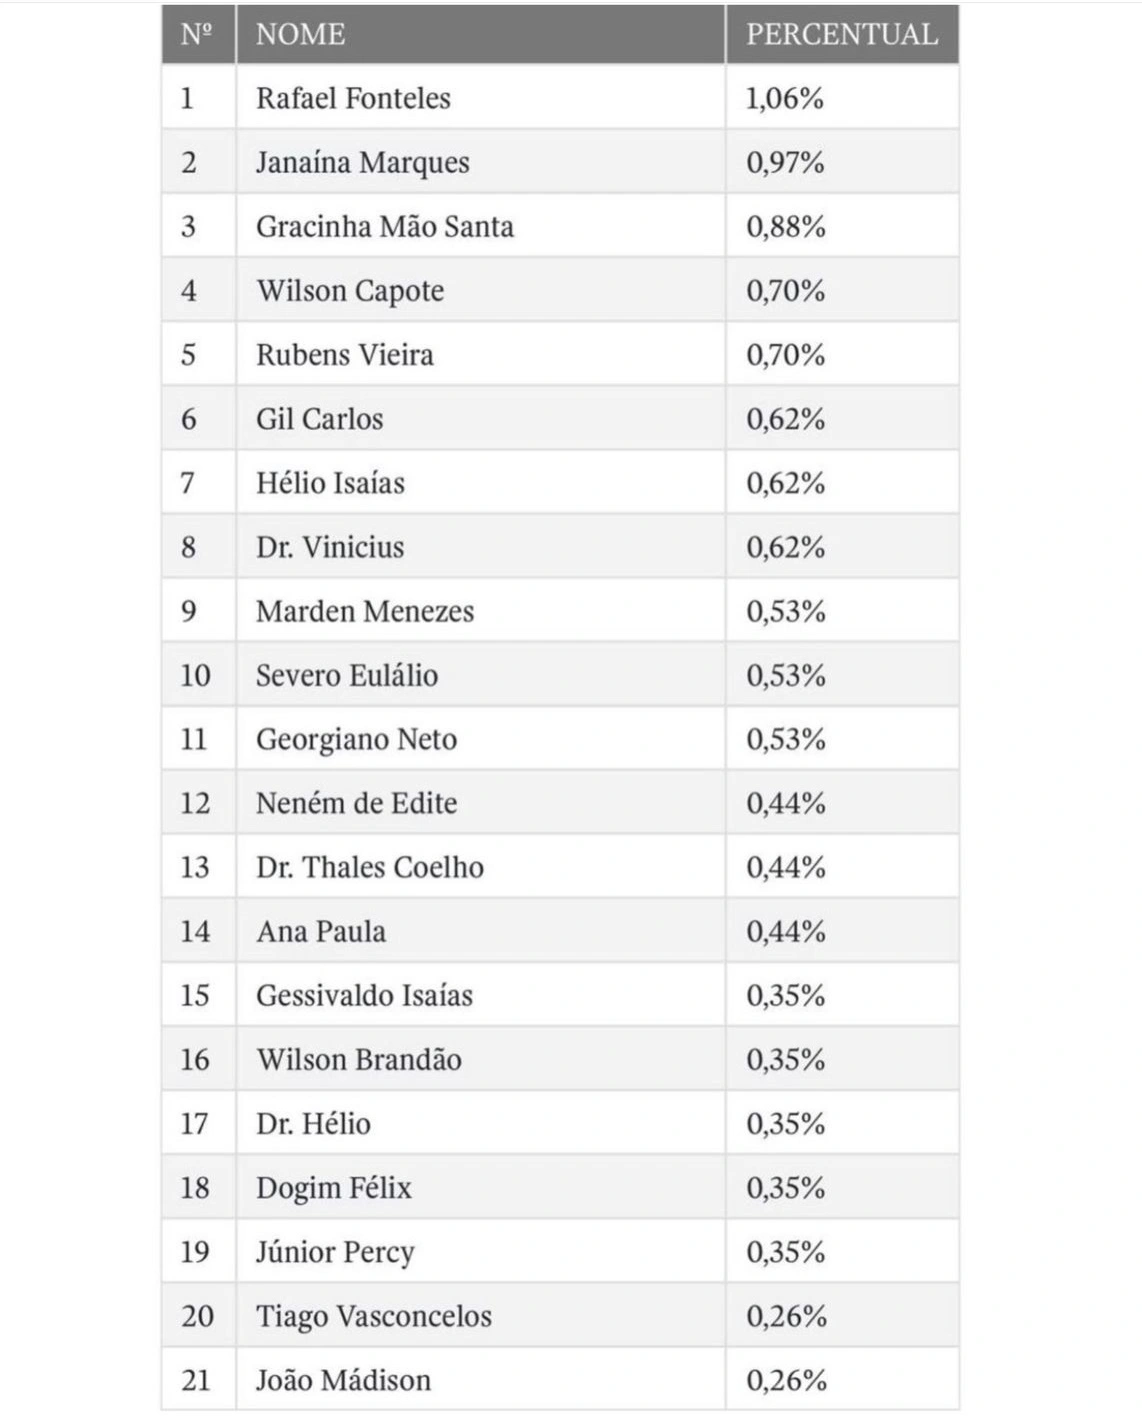
Task: Click the name Rubens Vieira
Action: (345, 355)
